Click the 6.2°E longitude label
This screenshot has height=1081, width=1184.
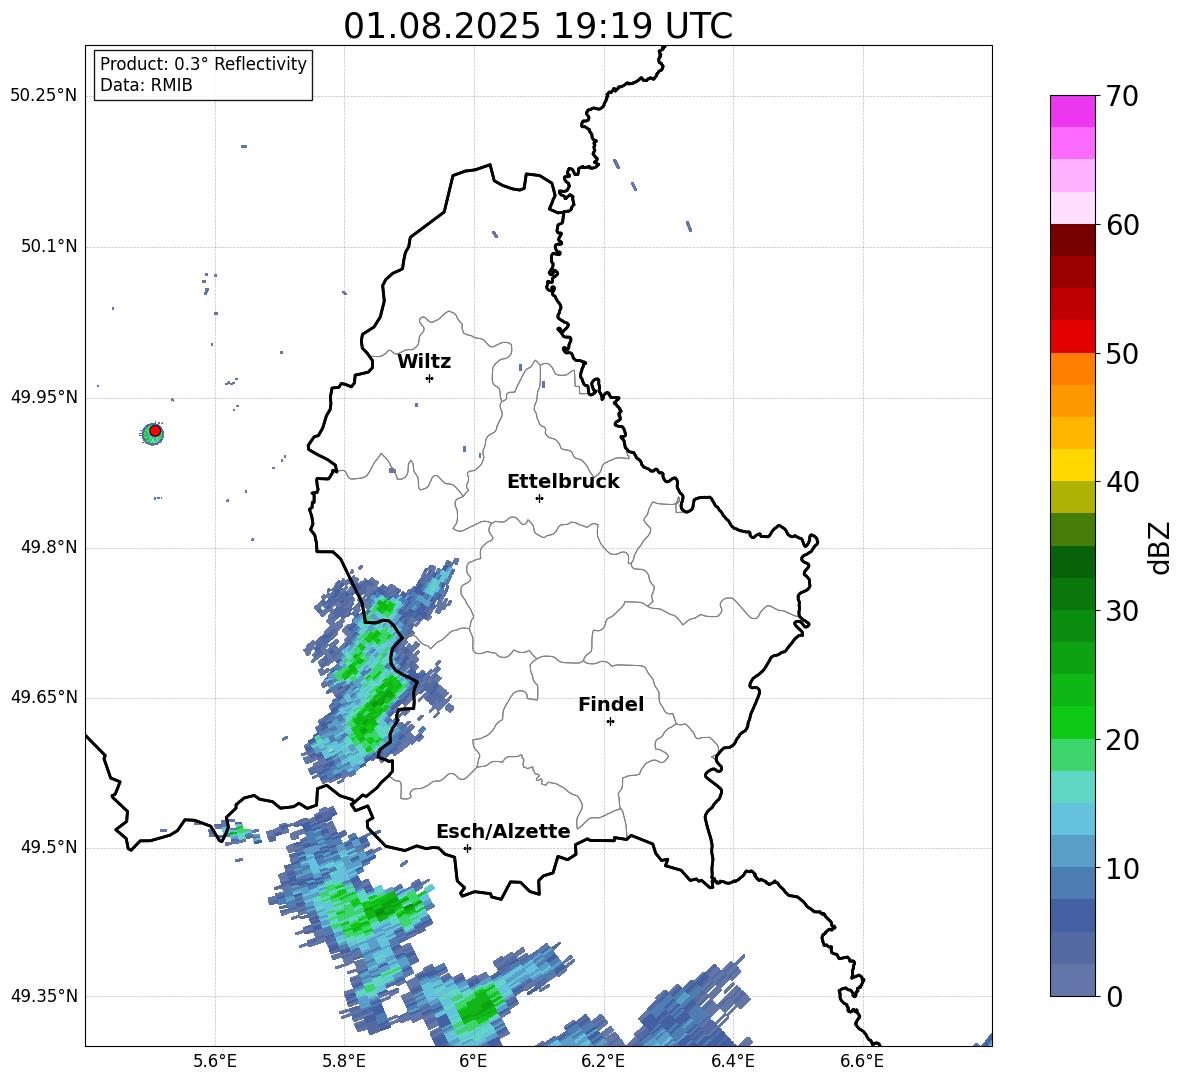pyautogui.click(x=603, y=1061)
